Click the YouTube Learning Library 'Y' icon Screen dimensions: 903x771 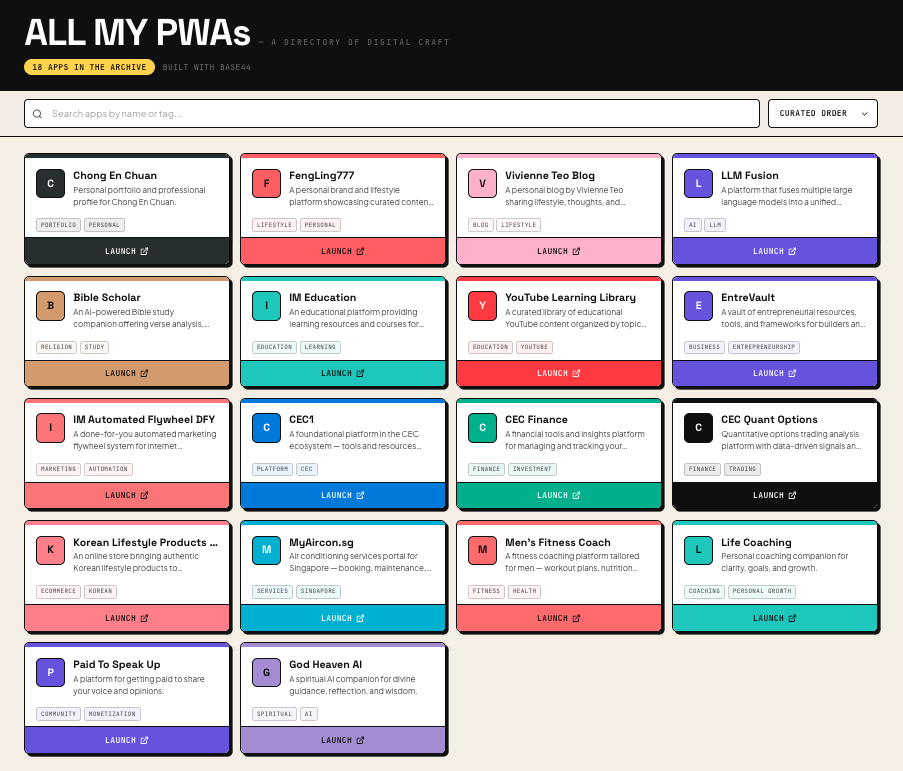pyautogui.click(x=483, y=305)
